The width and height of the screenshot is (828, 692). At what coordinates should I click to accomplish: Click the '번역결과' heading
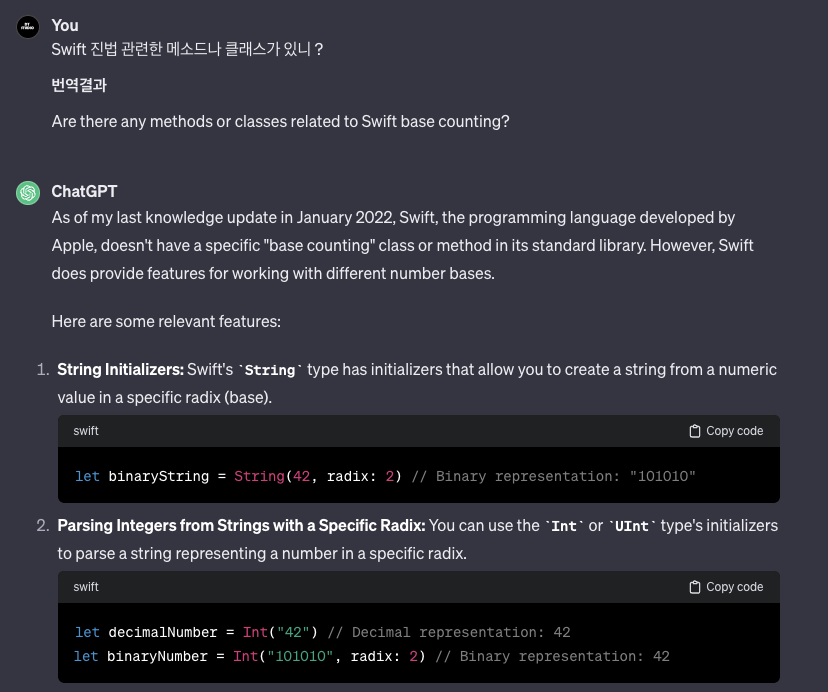(79, 85)
